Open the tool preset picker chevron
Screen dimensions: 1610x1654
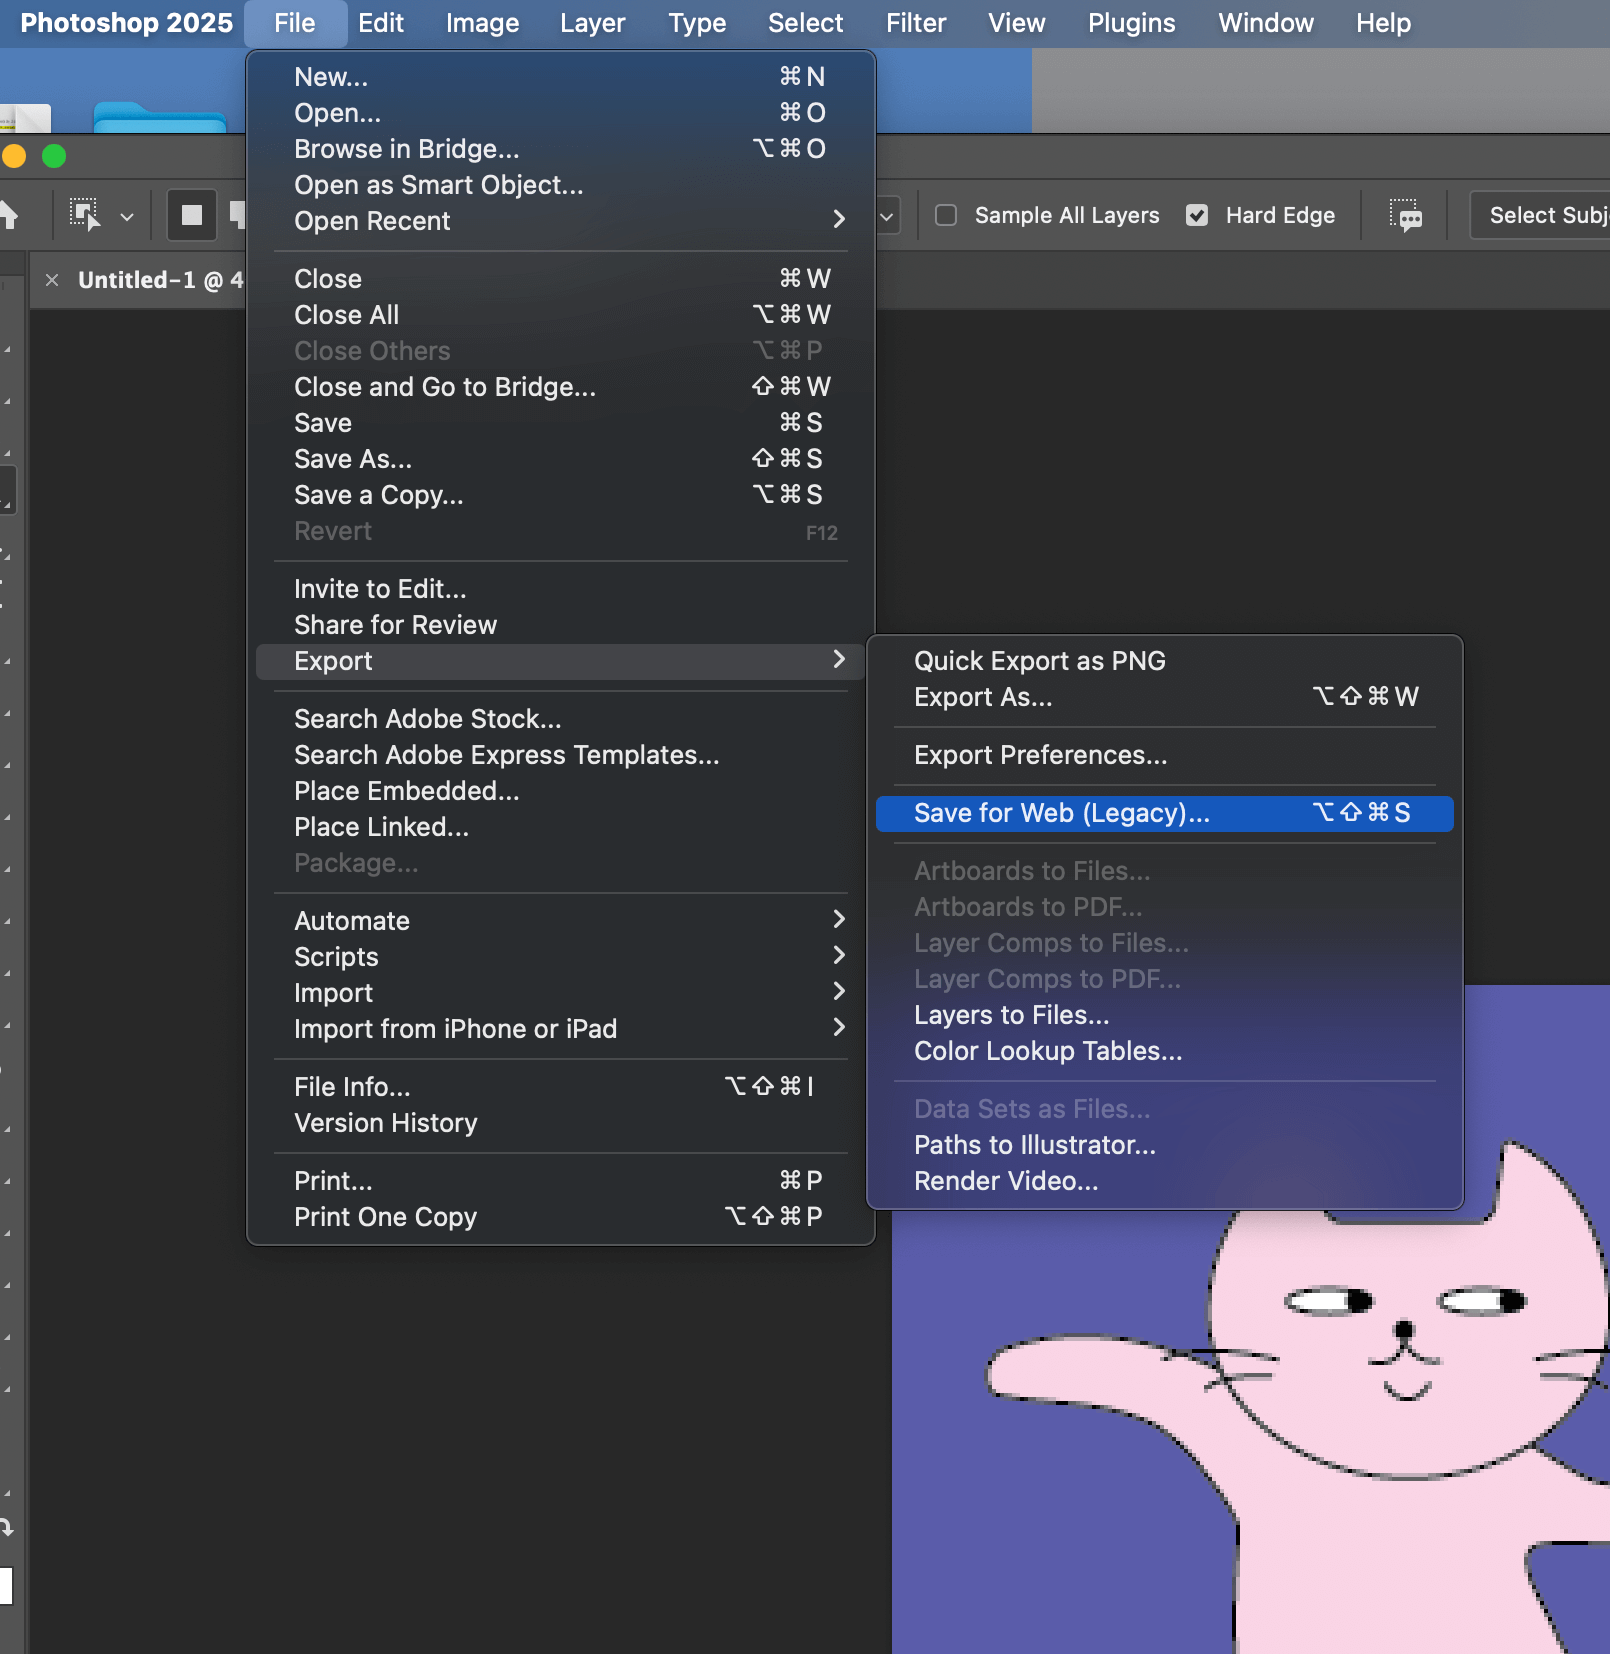pos(127,216)
